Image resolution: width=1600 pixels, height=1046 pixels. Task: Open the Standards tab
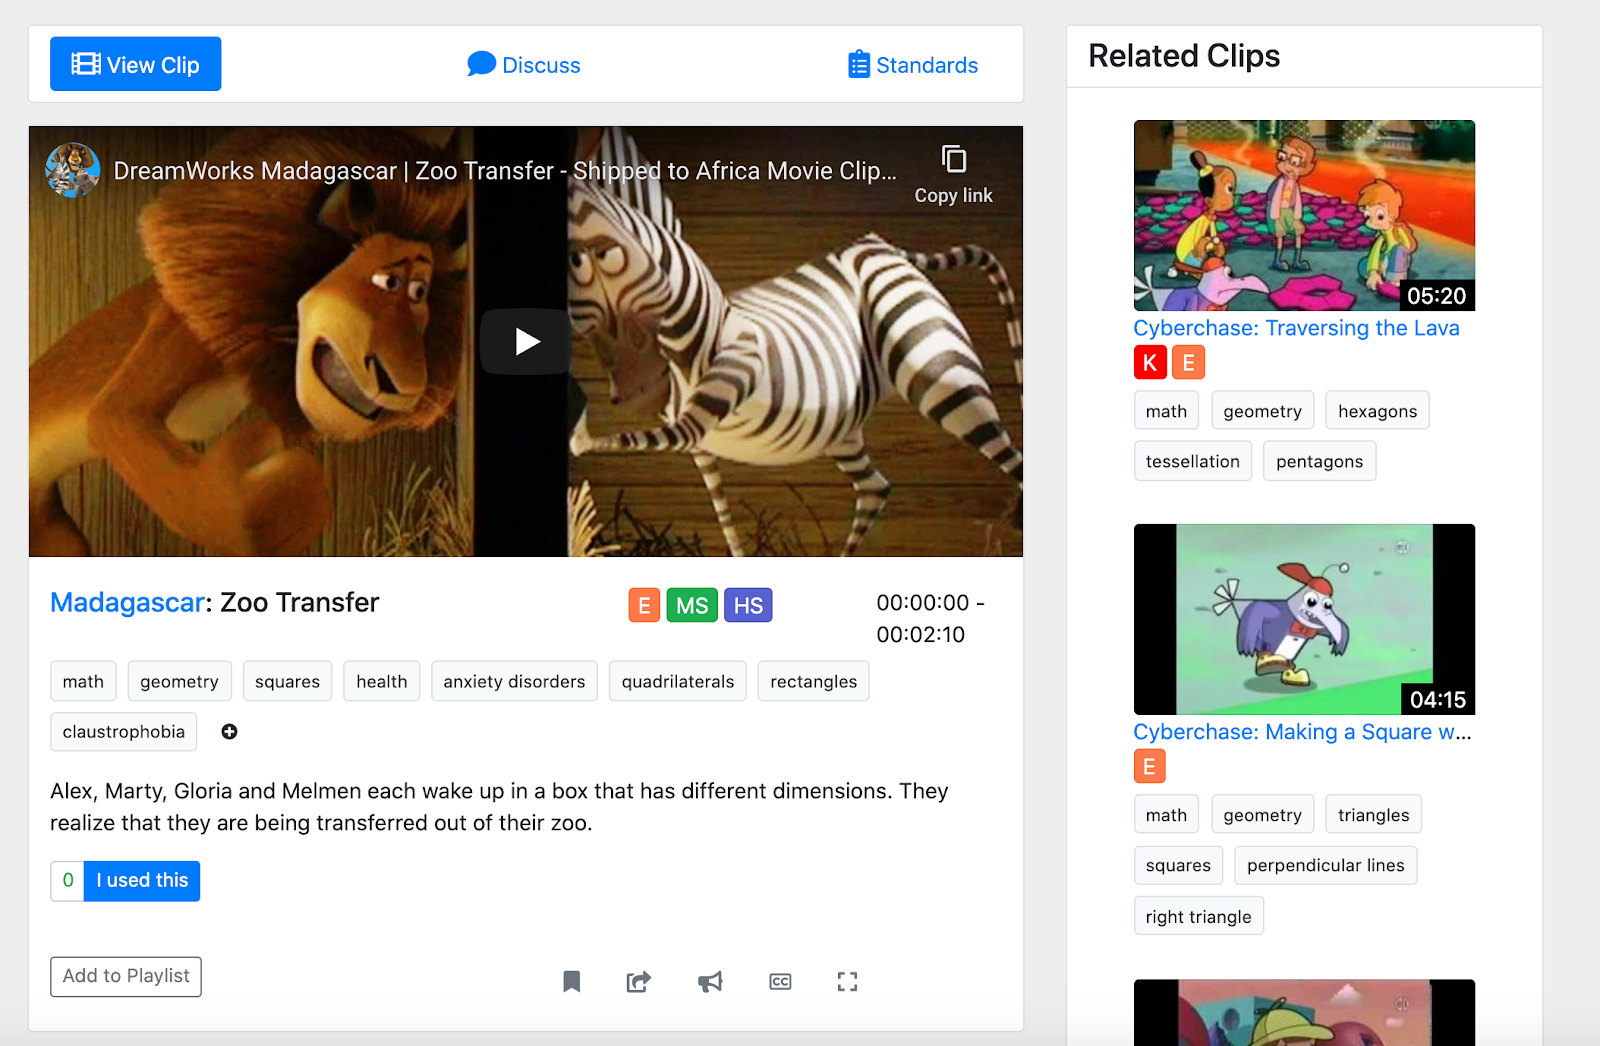click(x=913, y=65)
